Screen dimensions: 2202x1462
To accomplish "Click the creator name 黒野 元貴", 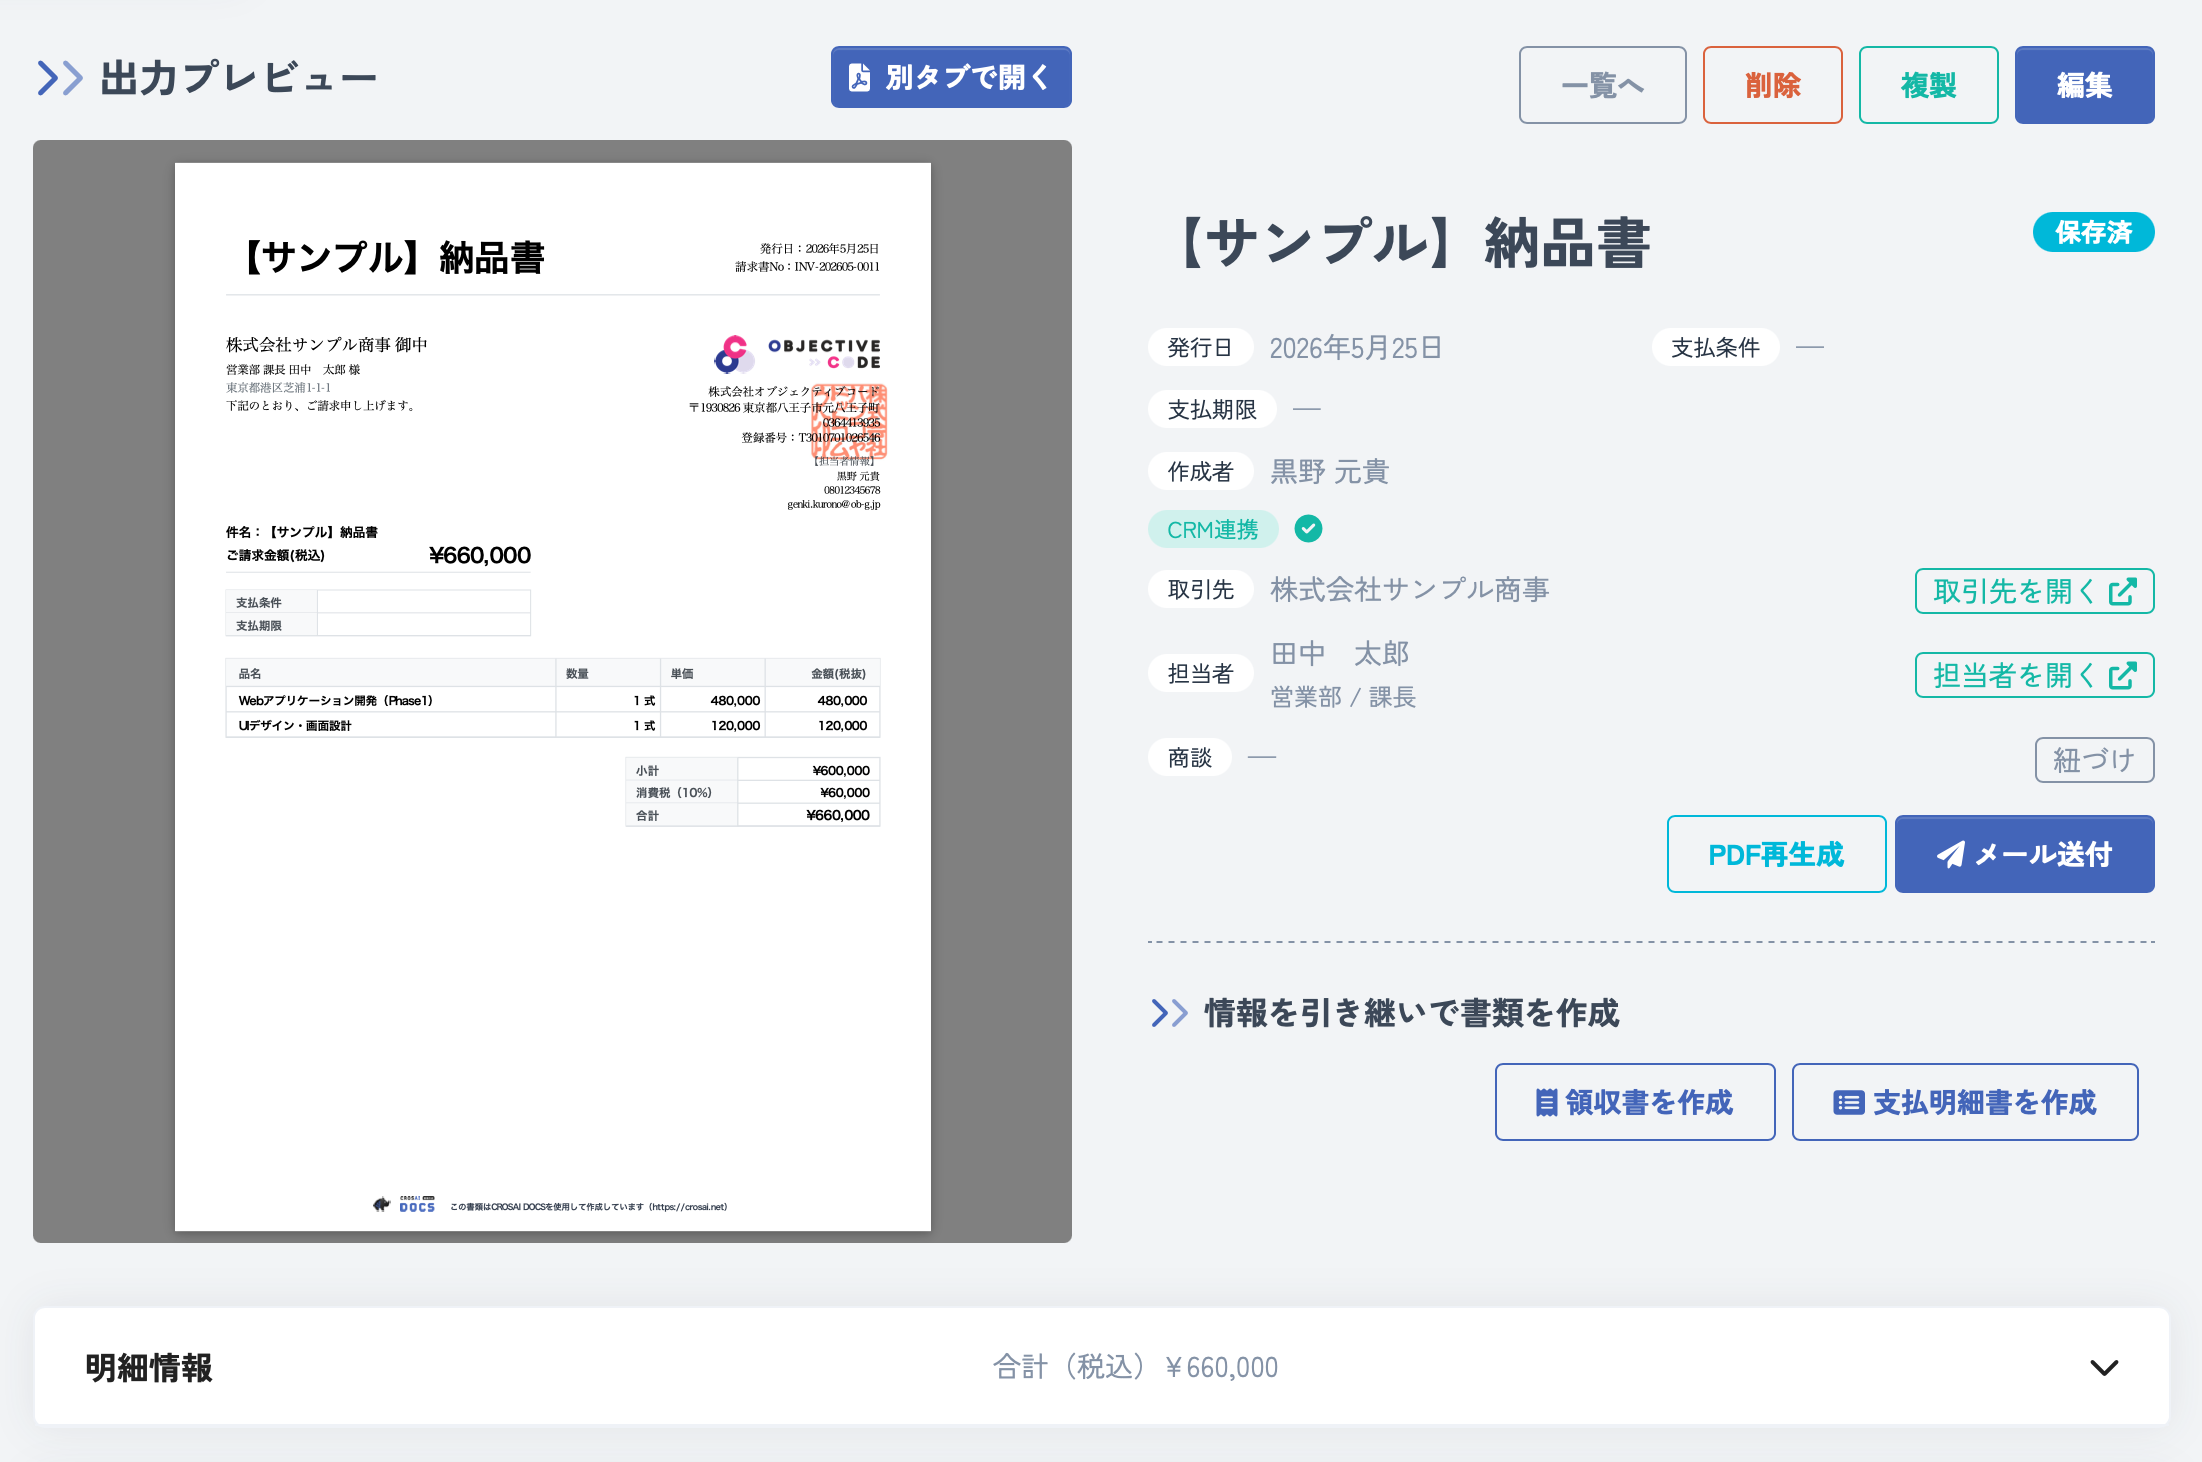I will [x=1329, y=472].
